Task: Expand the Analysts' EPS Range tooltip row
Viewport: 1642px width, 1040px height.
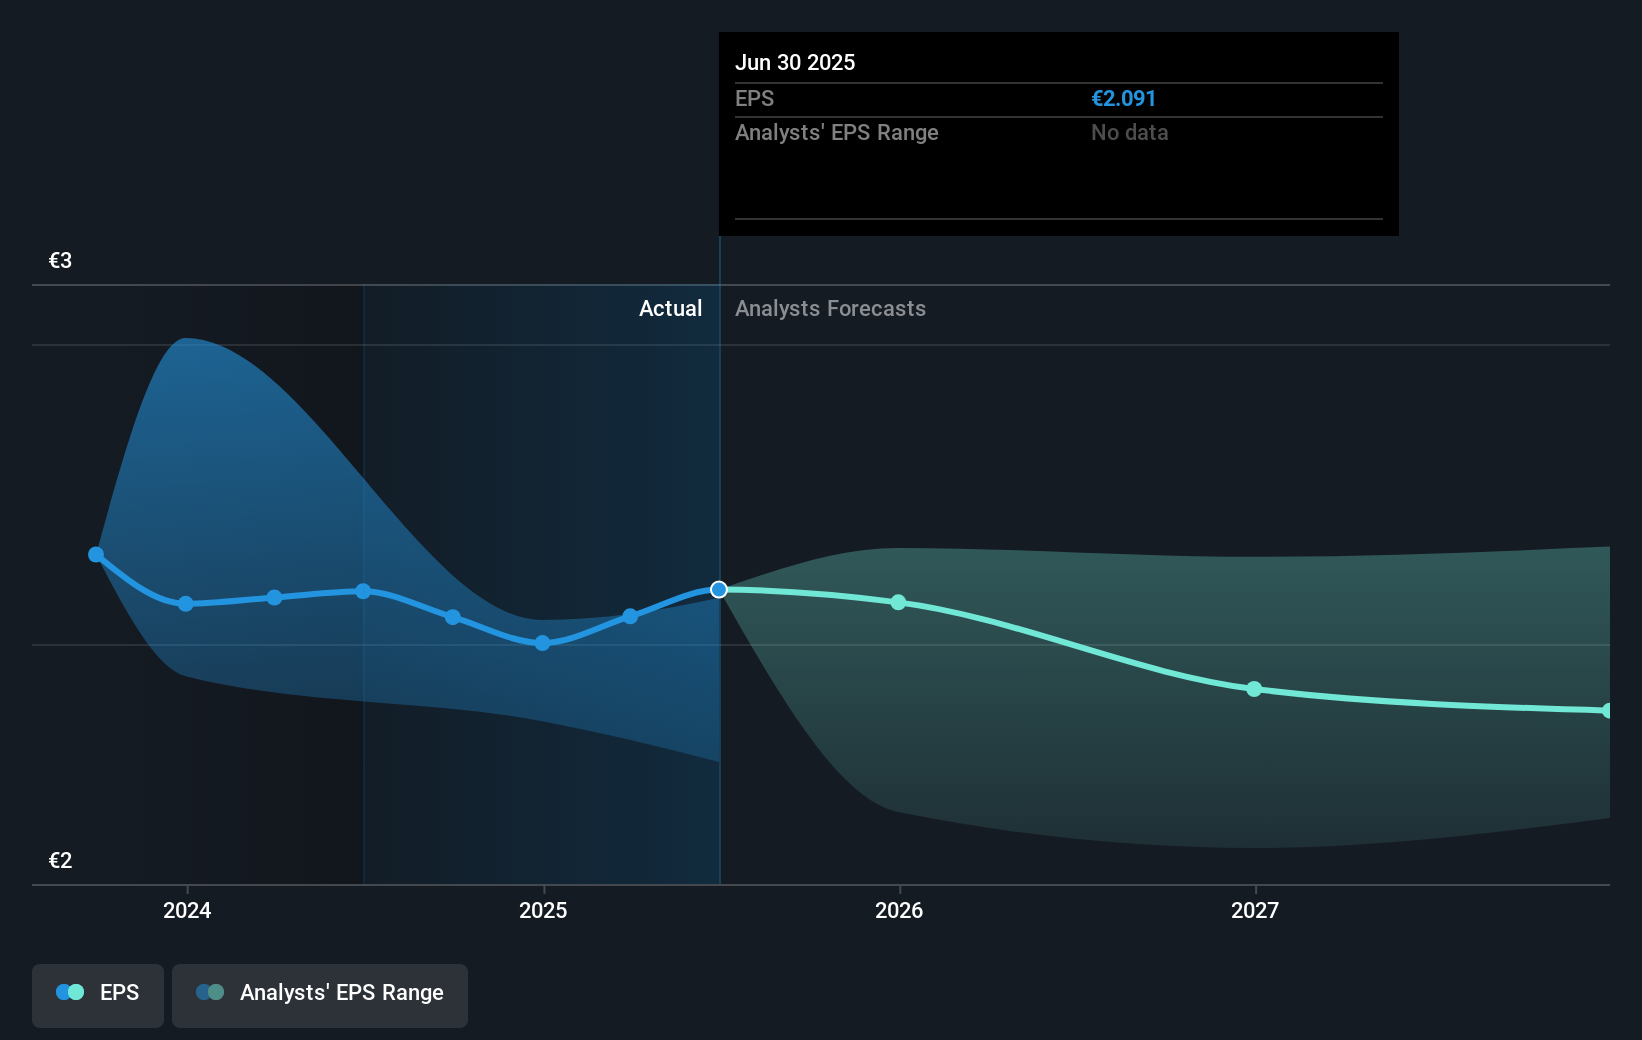Action: [x=837, y=132]
